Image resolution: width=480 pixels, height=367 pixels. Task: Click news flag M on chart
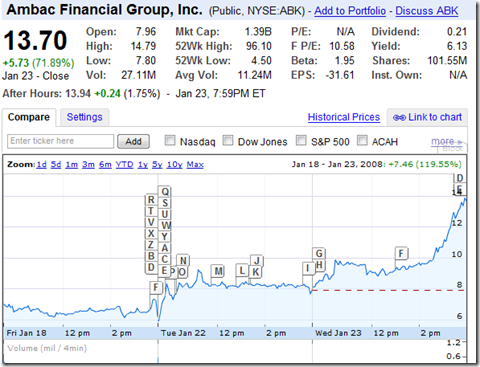pos(218,271)
